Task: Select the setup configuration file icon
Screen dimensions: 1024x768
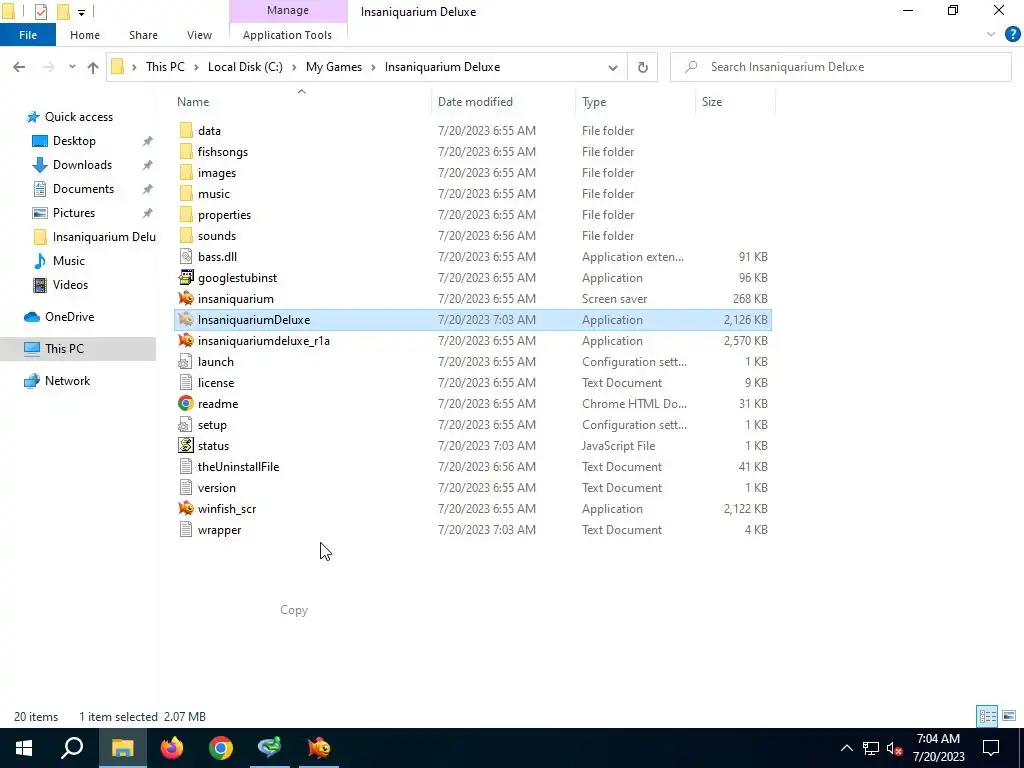Action: pyautogui.click(x=186, y=424)
